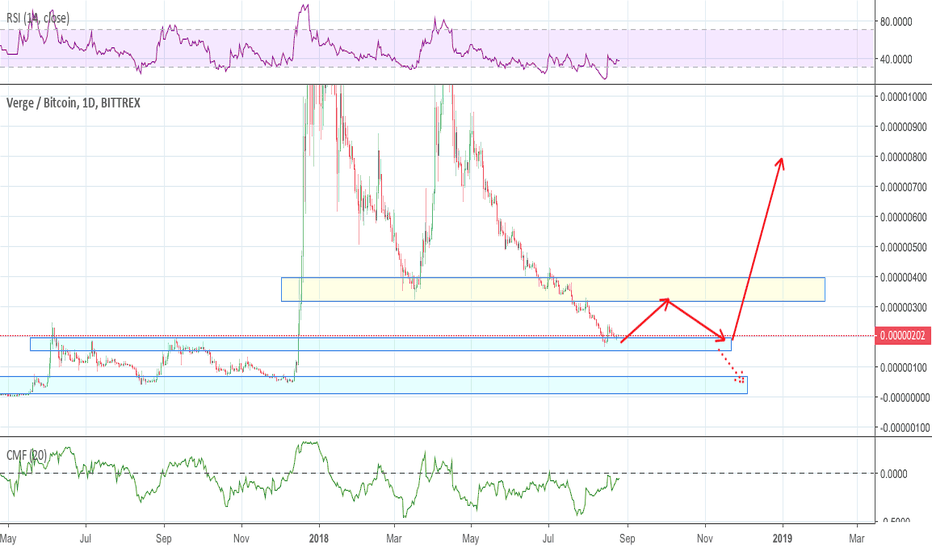932x550 pixels.
Task: Click the 0.00000400 price scale label
Action: click(x=903, y=277)
